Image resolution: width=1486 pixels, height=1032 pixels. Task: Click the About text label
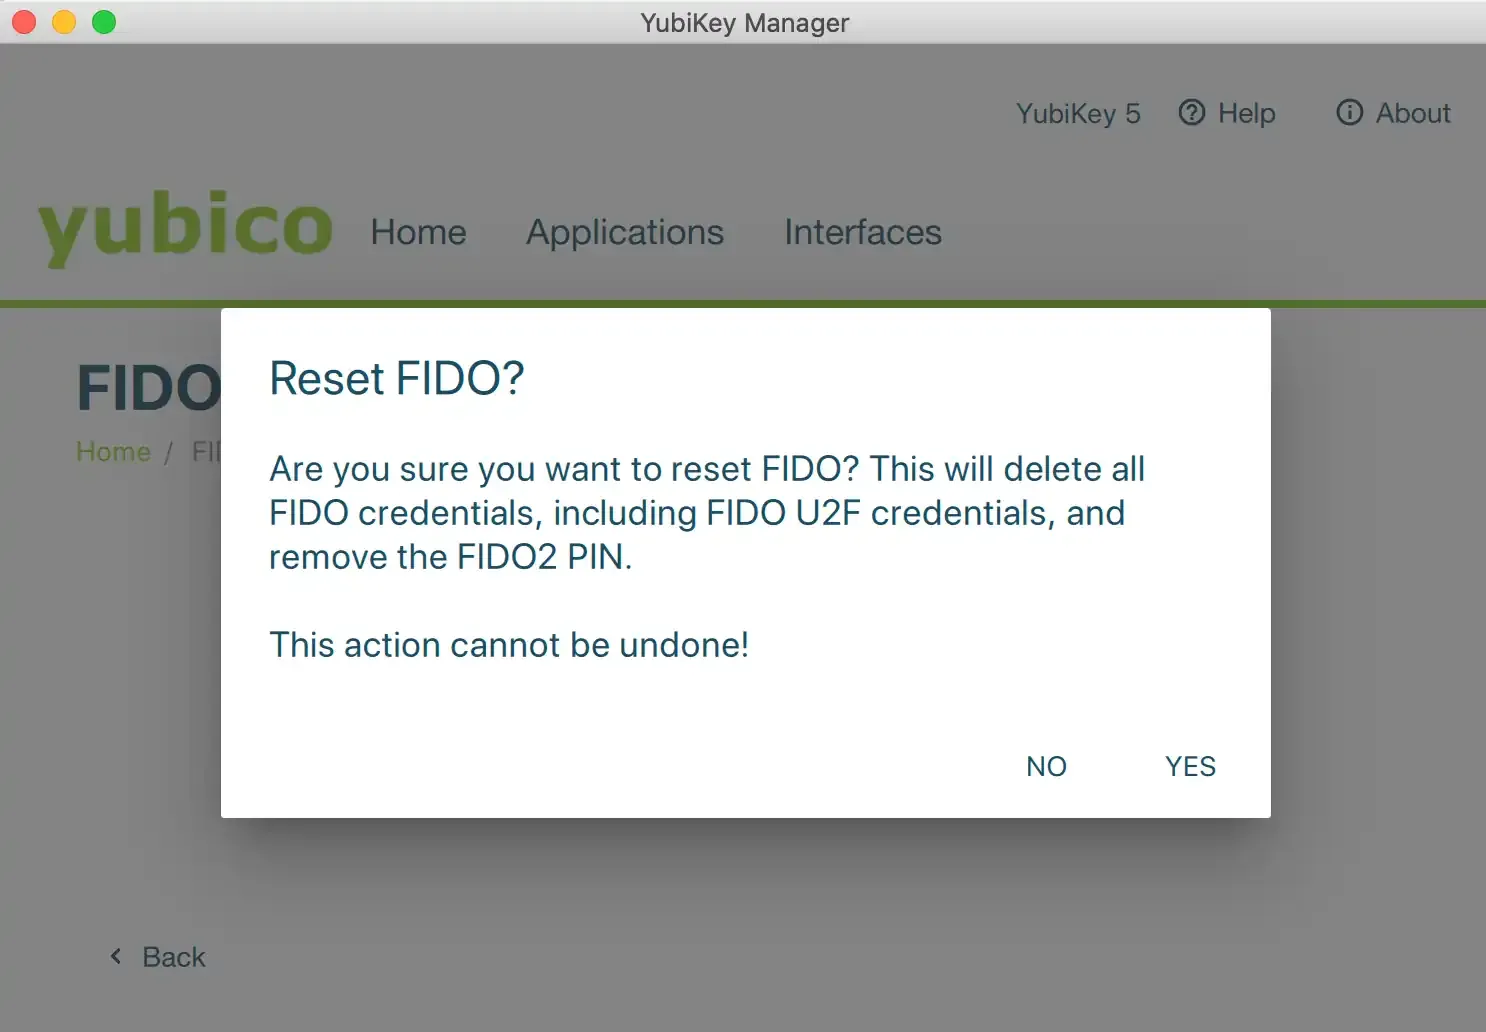pyautogui.click(x=1413, y=113)
